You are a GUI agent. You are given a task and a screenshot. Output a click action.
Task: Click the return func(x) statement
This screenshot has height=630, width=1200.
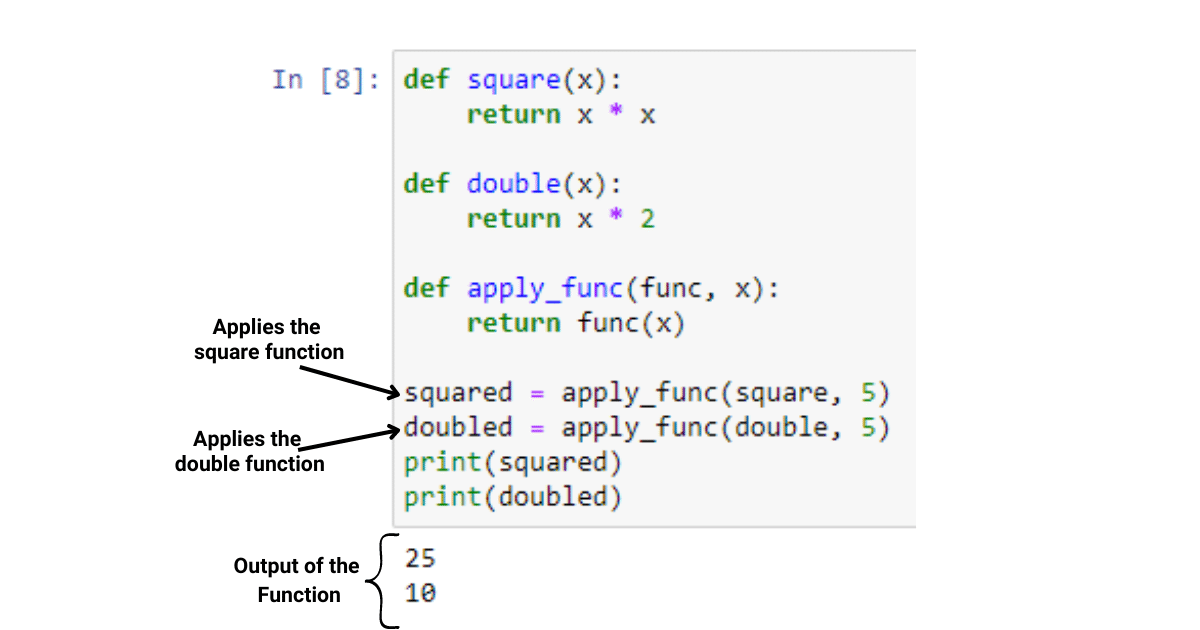(x=575, y=324)
